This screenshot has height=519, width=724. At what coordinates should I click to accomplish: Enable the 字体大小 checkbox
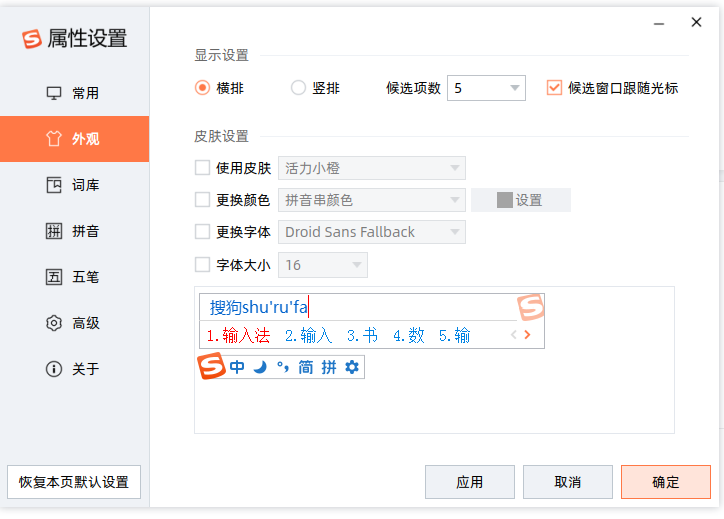click(x=202, y=265)
